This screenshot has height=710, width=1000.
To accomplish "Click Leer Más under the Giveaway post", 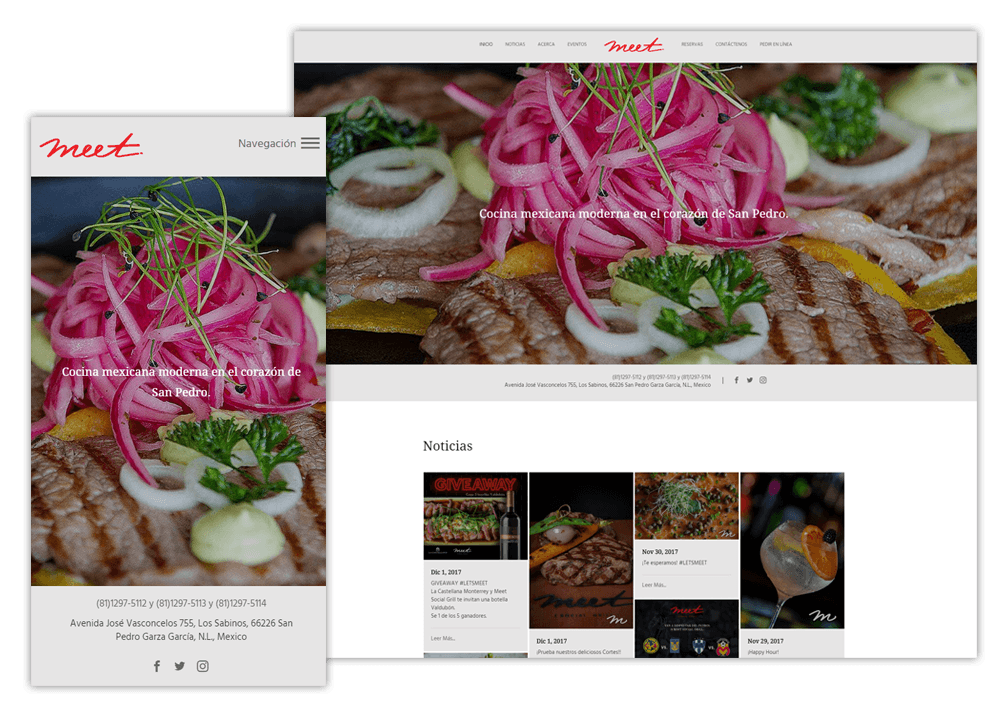I will tap(443, 638).
